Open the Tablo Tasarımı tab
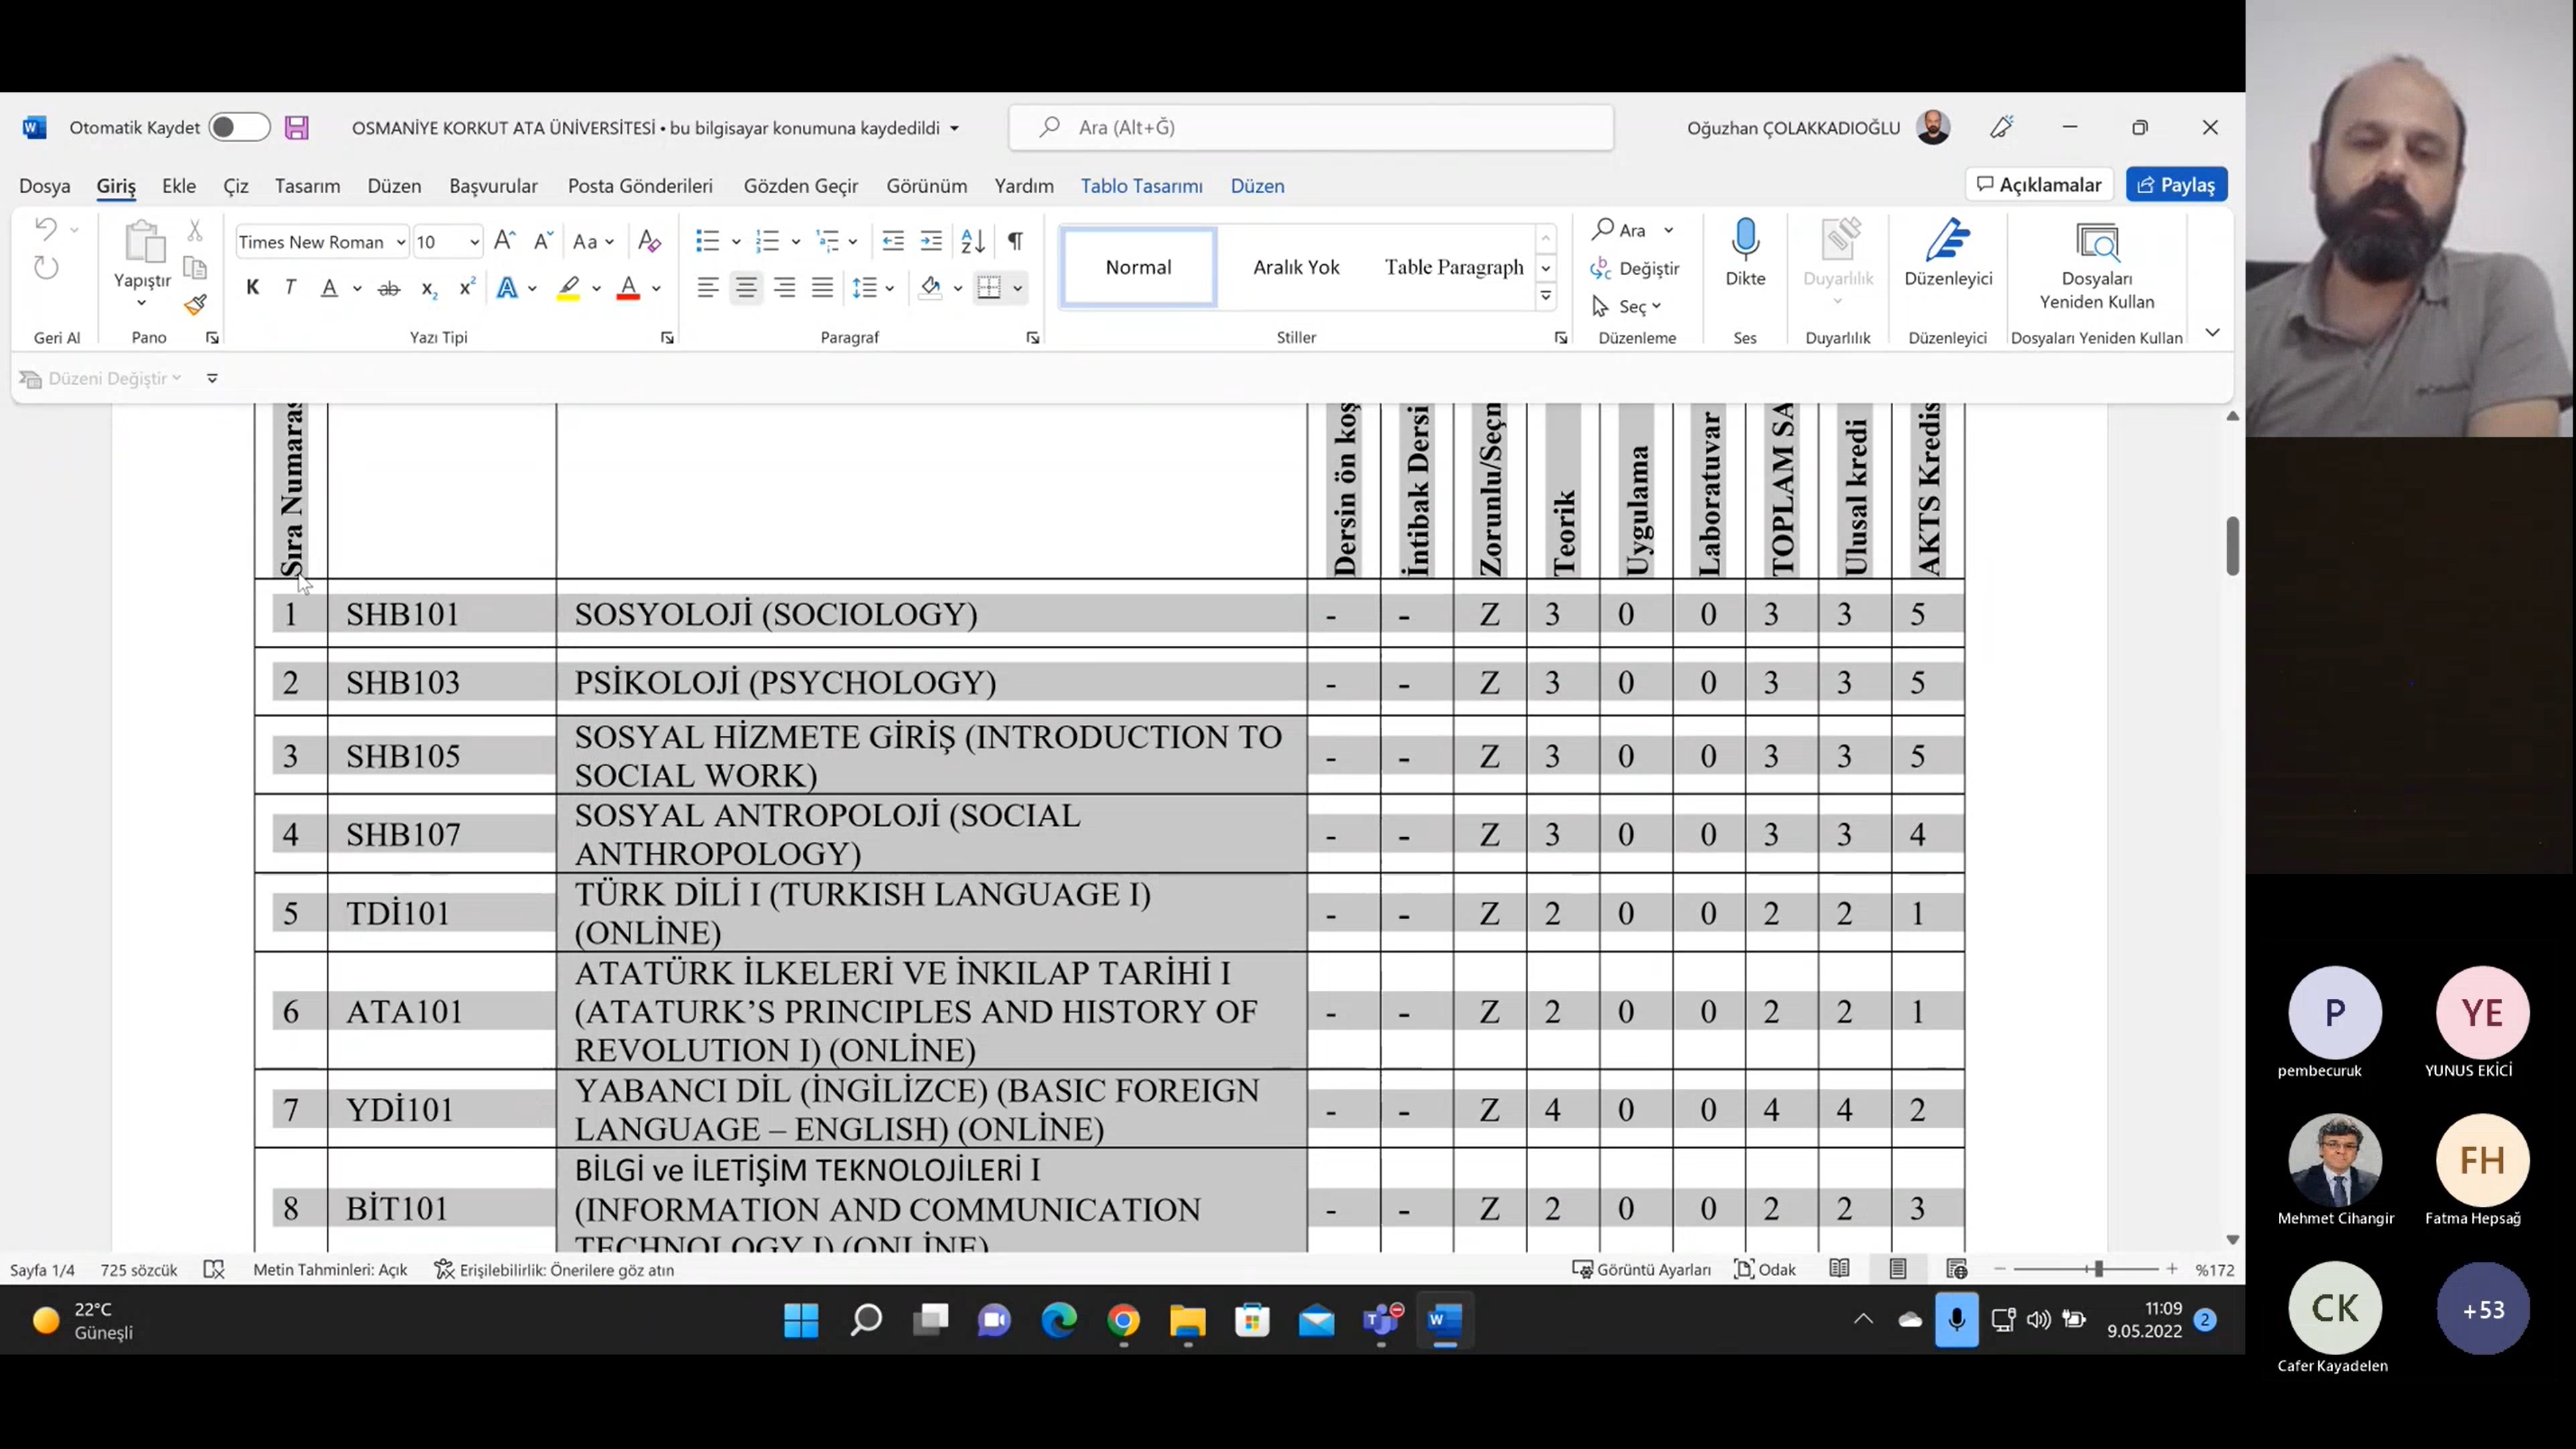The height and width of the screenshot is (1449, 2576). (x=1141, y=186)
